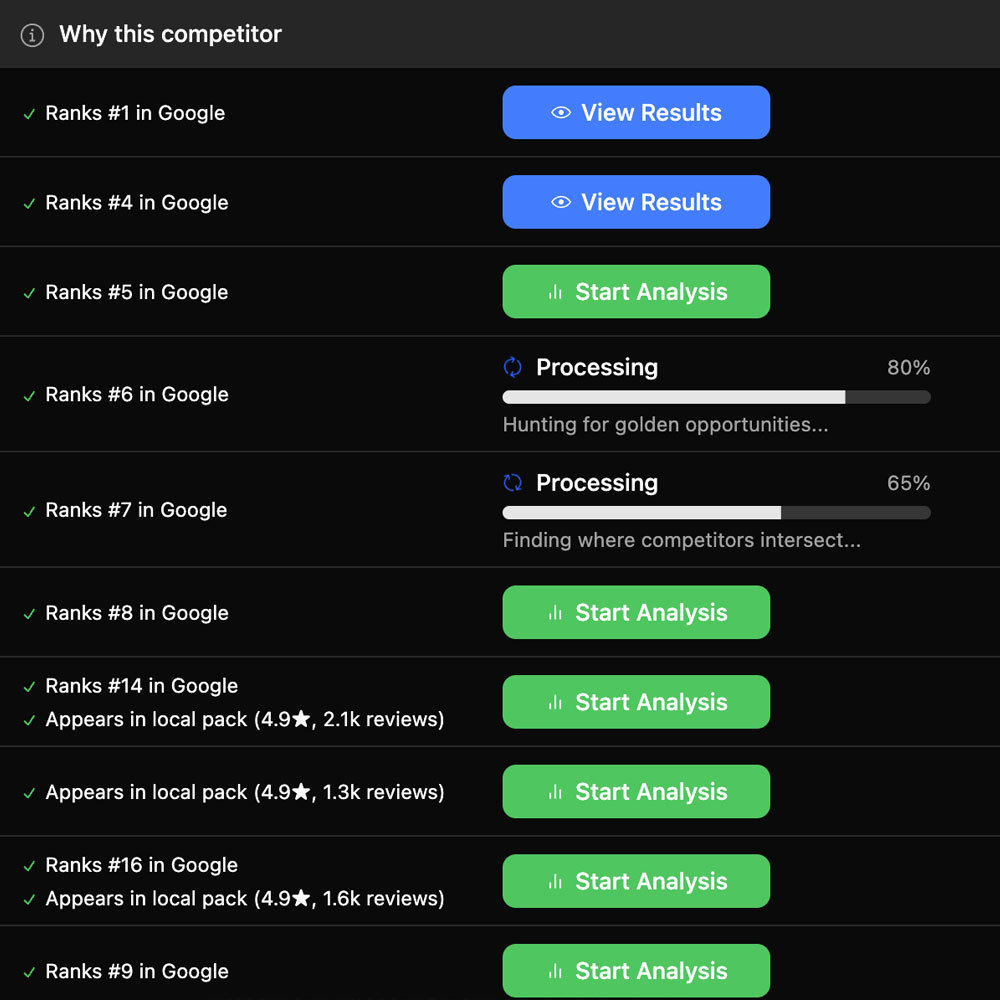The width and height of the screenshot is (1000, 1000).
Task: Start Analysis for Ranks #14 competitor
Action: coord(636,702)
